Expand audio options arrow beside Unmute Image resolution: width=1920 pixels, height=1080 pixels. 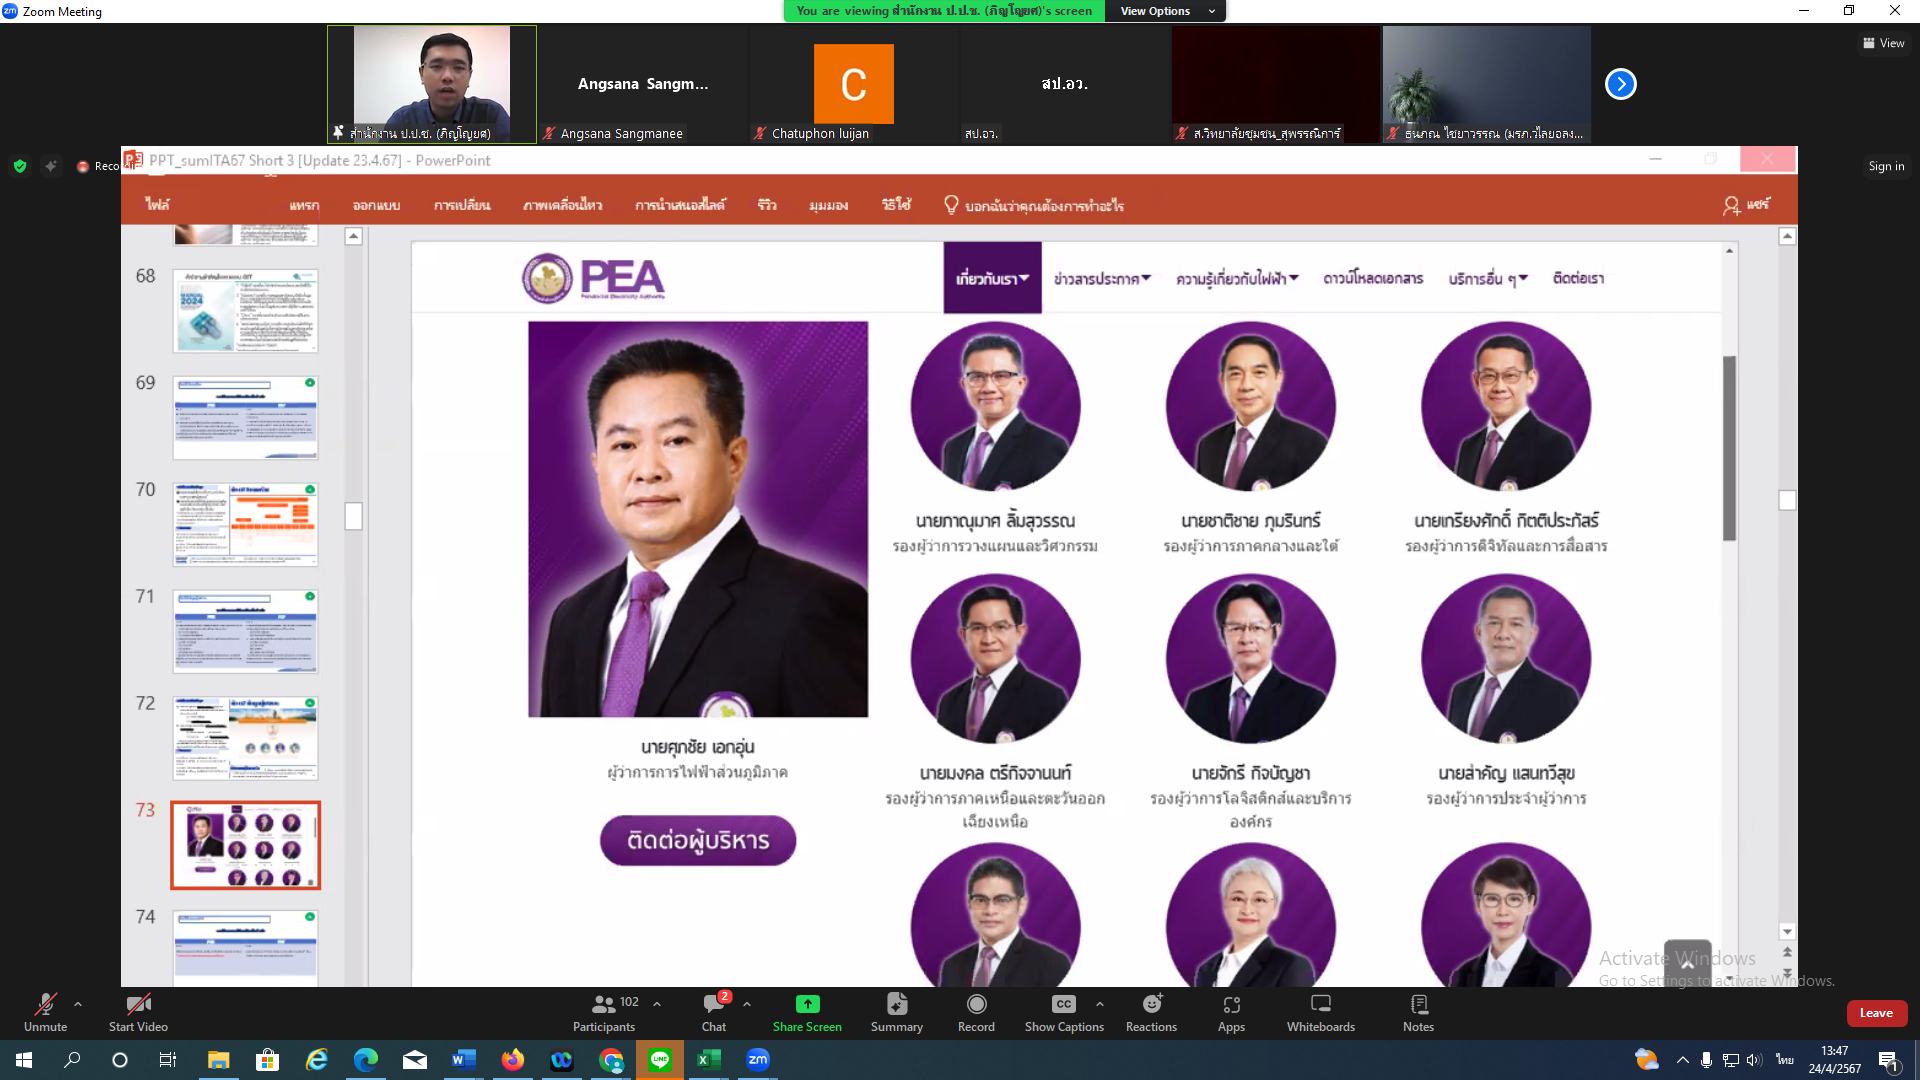point(78,1004)
